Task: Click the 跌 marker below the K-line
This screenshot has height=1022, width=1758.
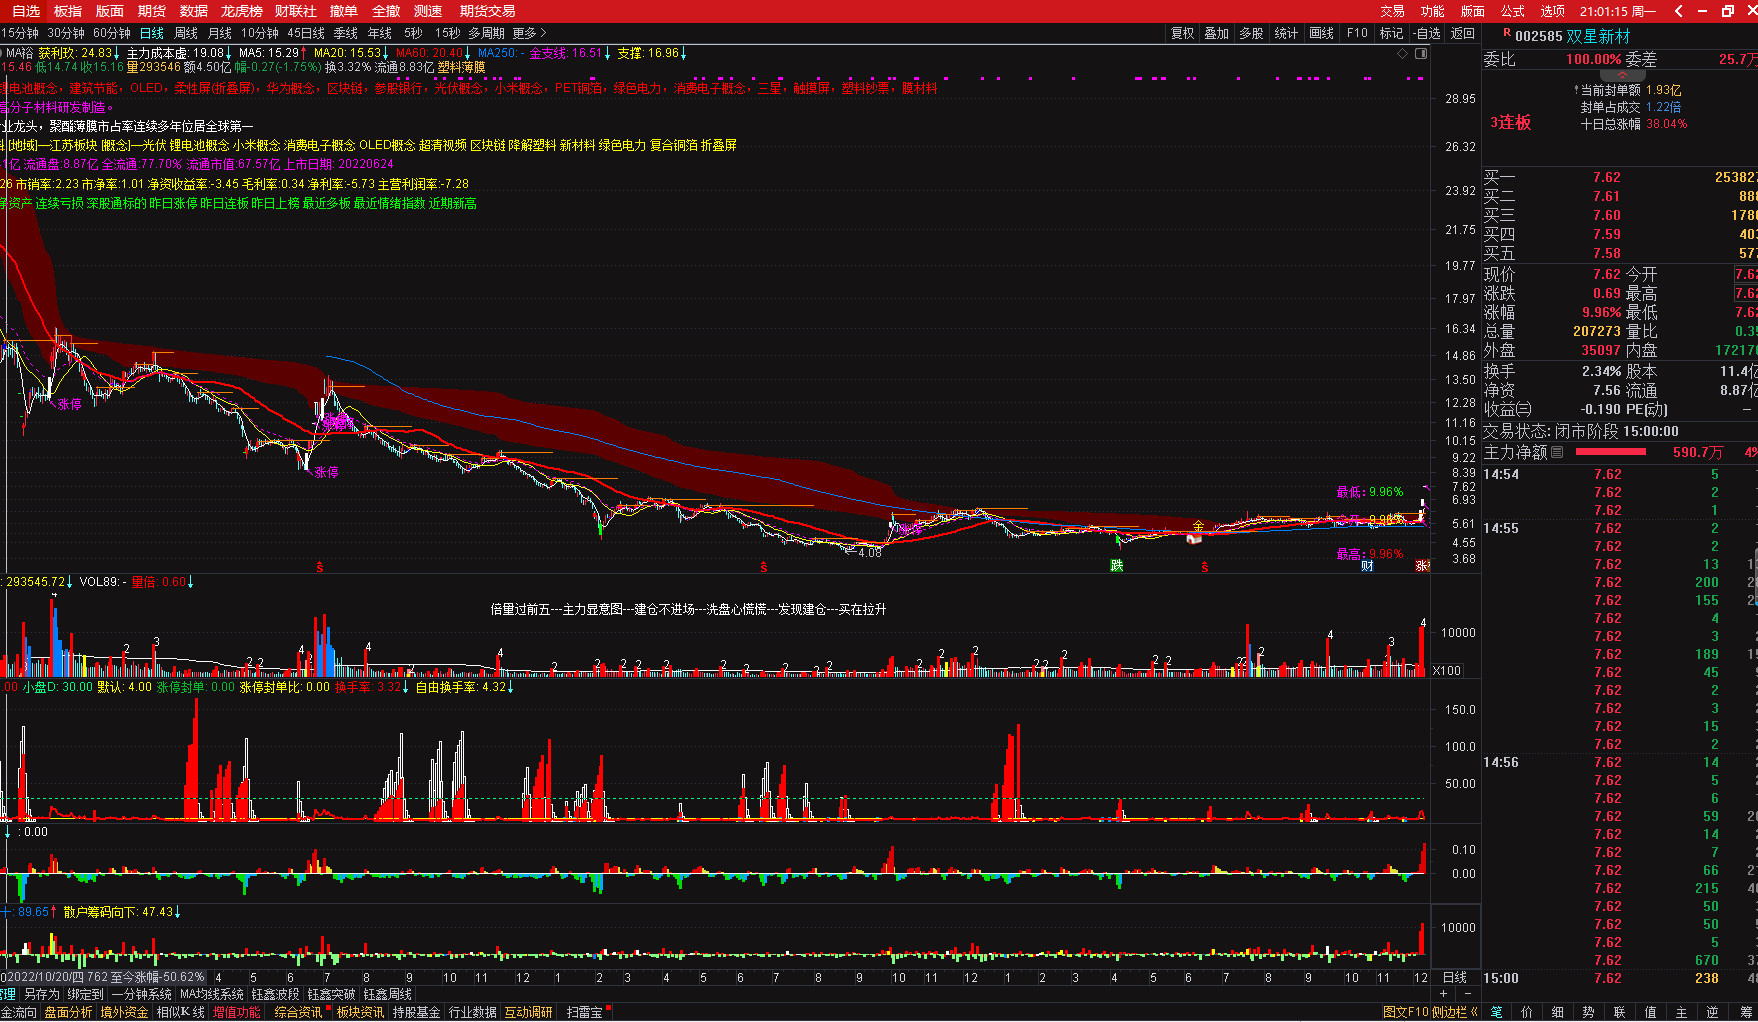Action: pyautogui.click(x=1116, y=566)
